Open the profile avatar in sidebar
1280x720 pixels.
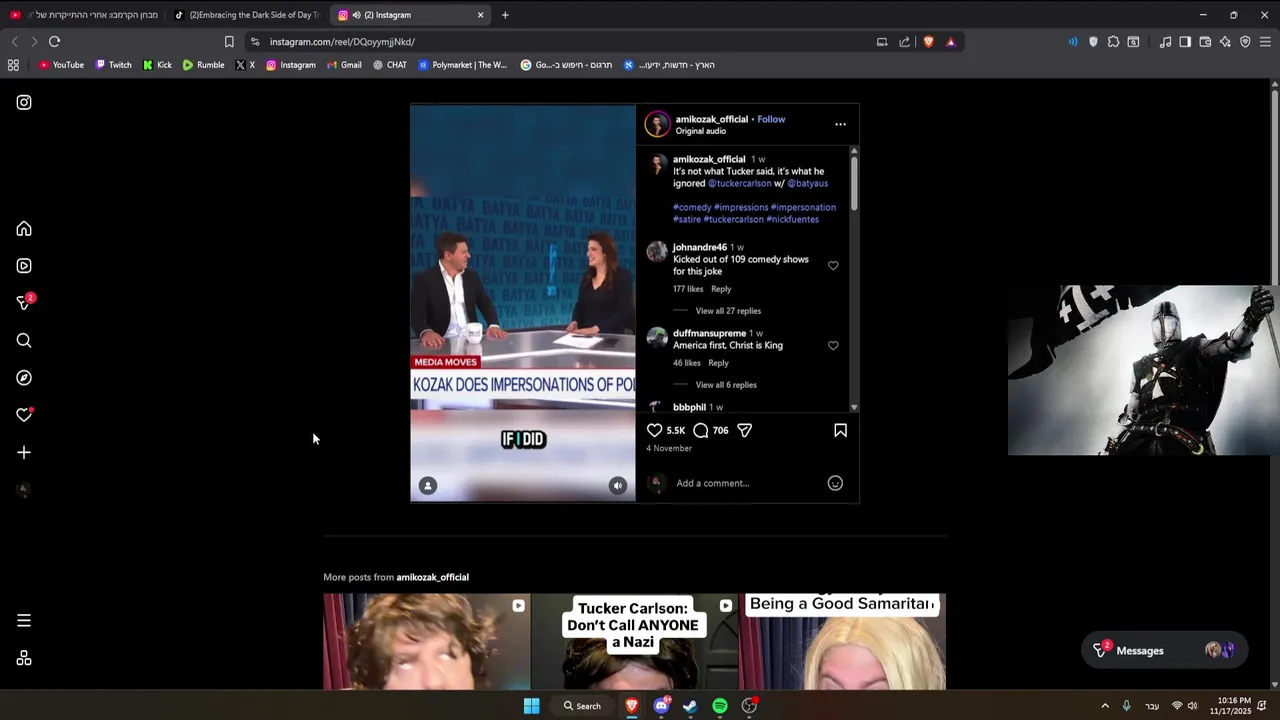point(24,490)
